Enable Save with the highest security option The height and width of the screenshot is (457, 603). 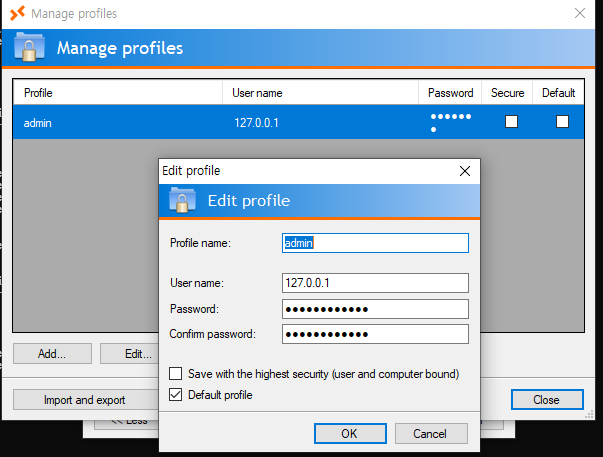point(176,374)
